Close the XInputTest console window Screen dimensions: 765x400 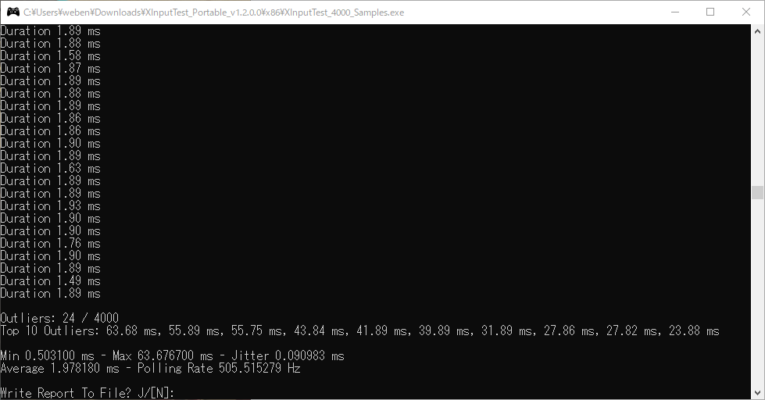(746, 12)
